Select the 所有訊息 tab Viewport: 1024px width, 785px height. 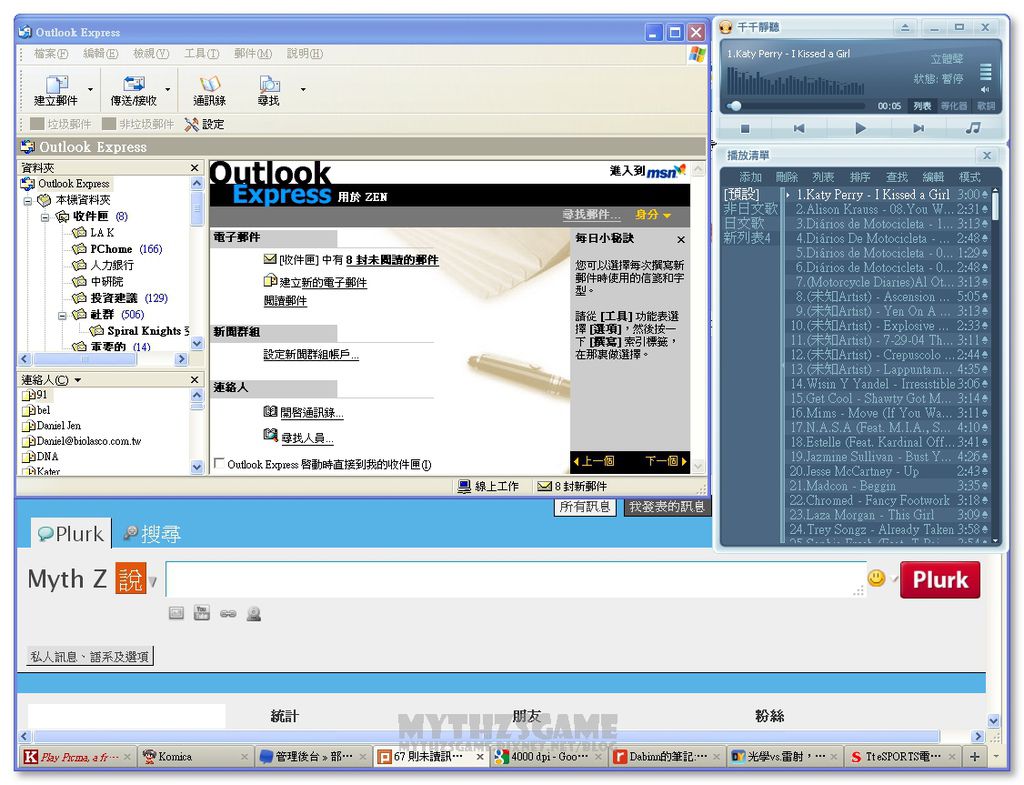pos(585,507)
